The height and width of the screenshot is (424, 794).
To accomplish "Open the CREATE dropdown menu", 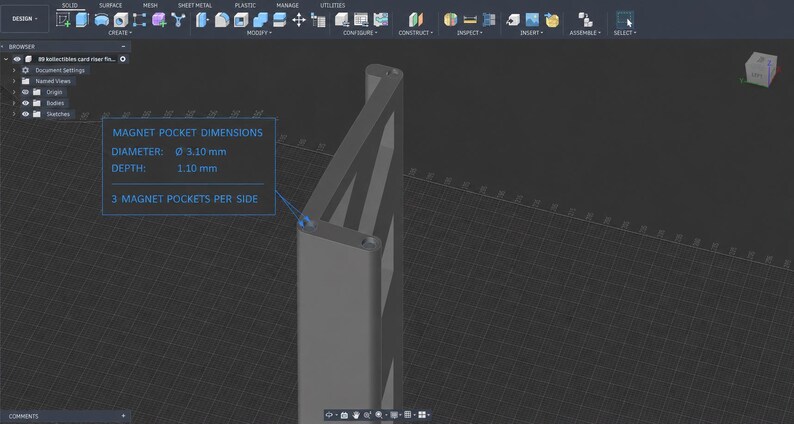I will (x=120, y=33).
